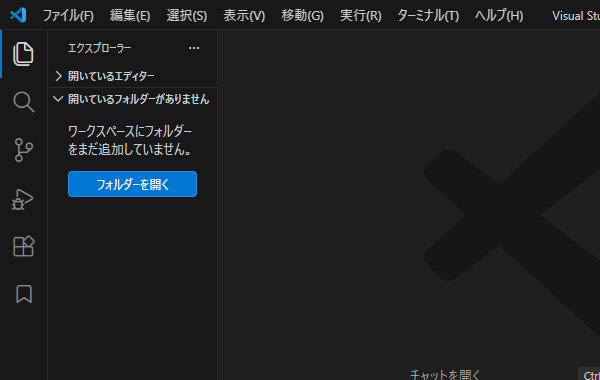Open the ターミナル(T) menu
The width and height of the screenshot is (600, 380).
tap(428, 16)
